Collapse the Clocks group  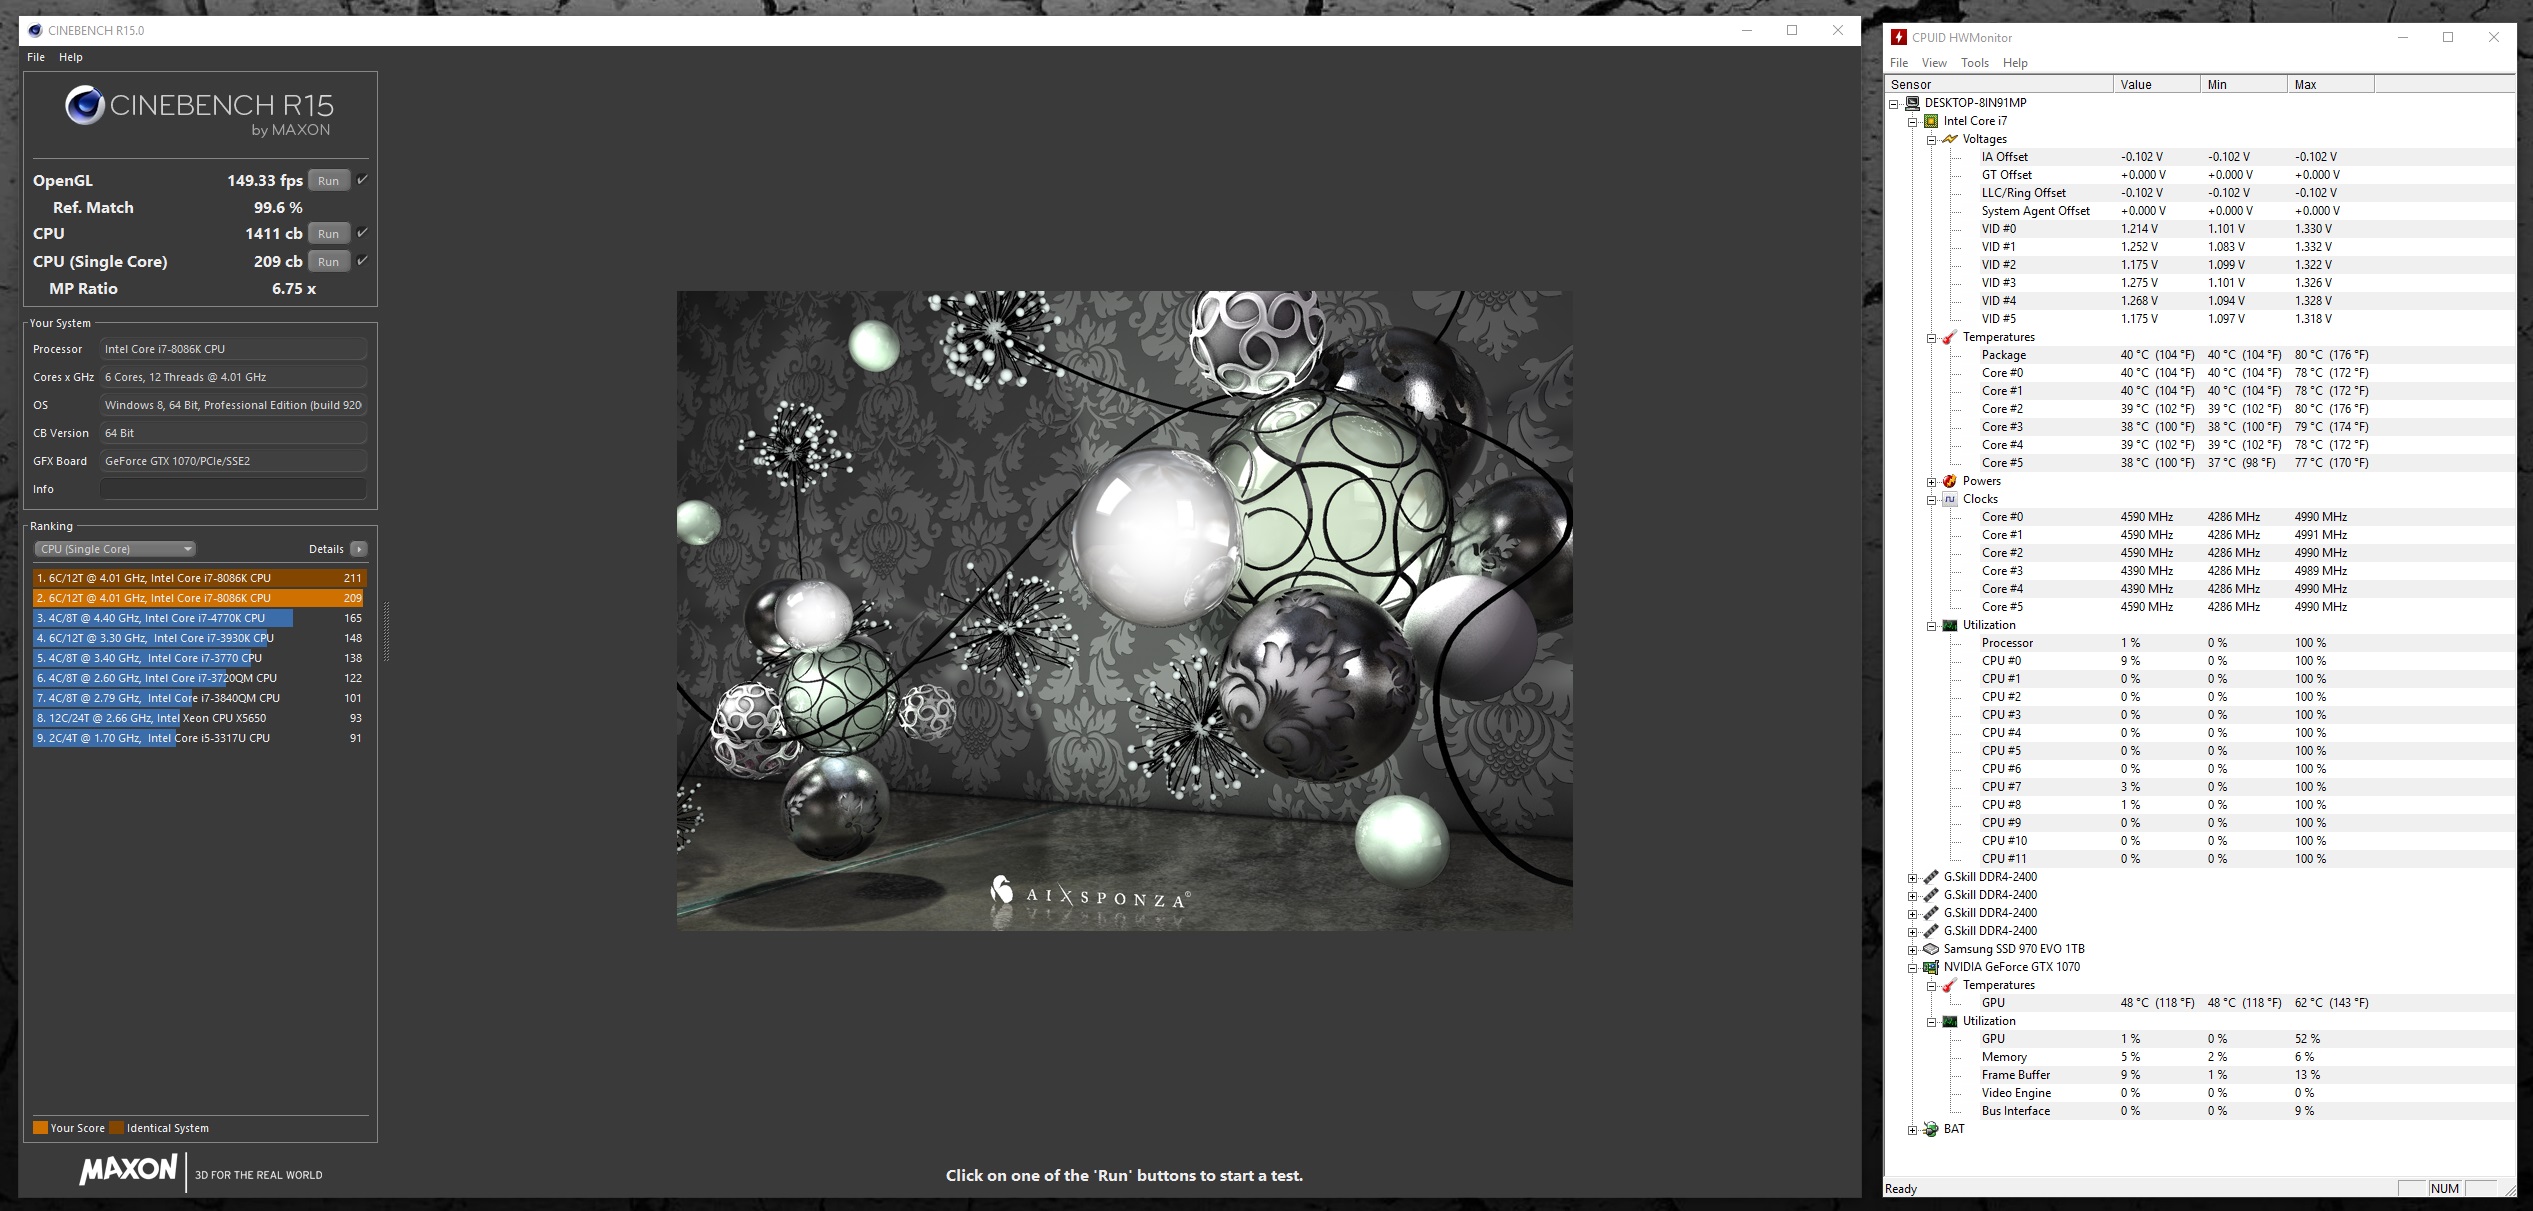1932,500
